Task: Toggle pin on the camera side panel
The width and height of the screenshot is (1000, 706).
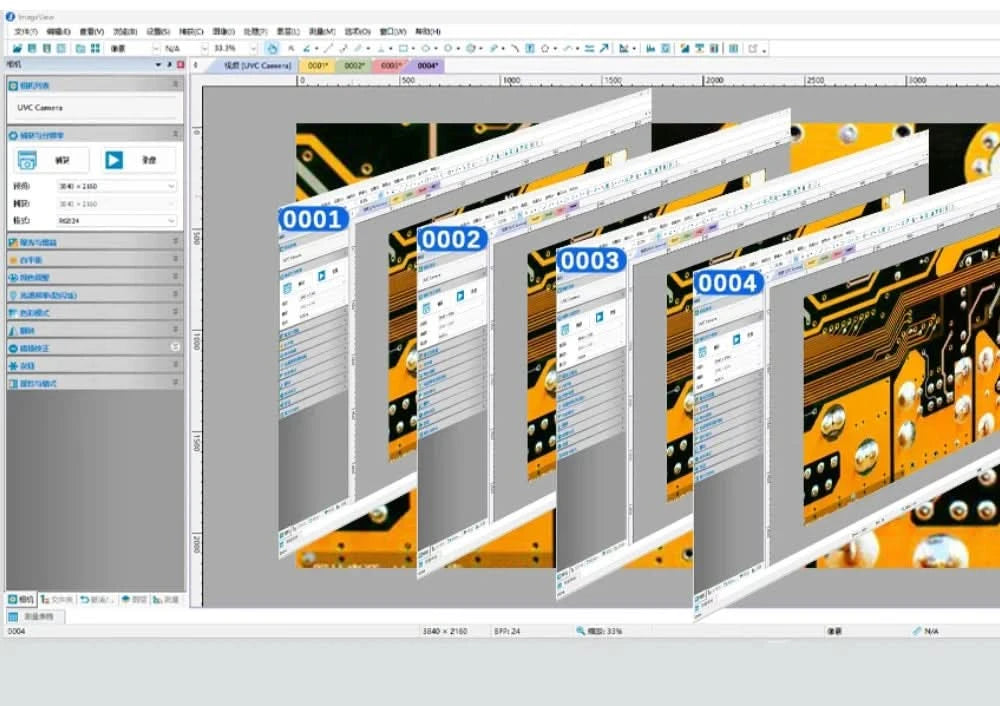Action: (170, 64)
